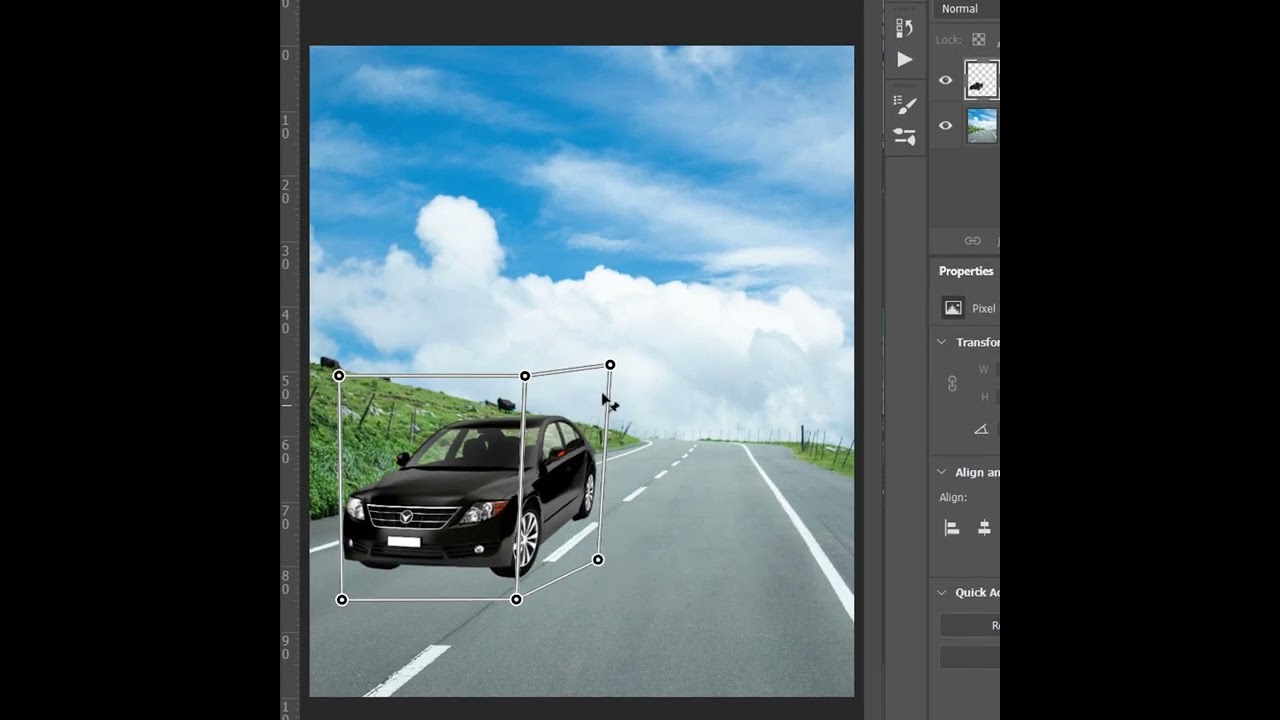Open the Brushes panel icon

point(905,136)
